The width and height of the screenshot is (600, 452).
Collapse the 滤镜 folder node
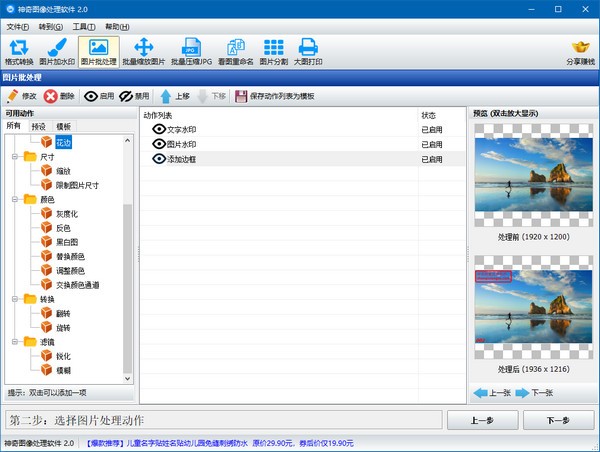(x=12, y=341)
